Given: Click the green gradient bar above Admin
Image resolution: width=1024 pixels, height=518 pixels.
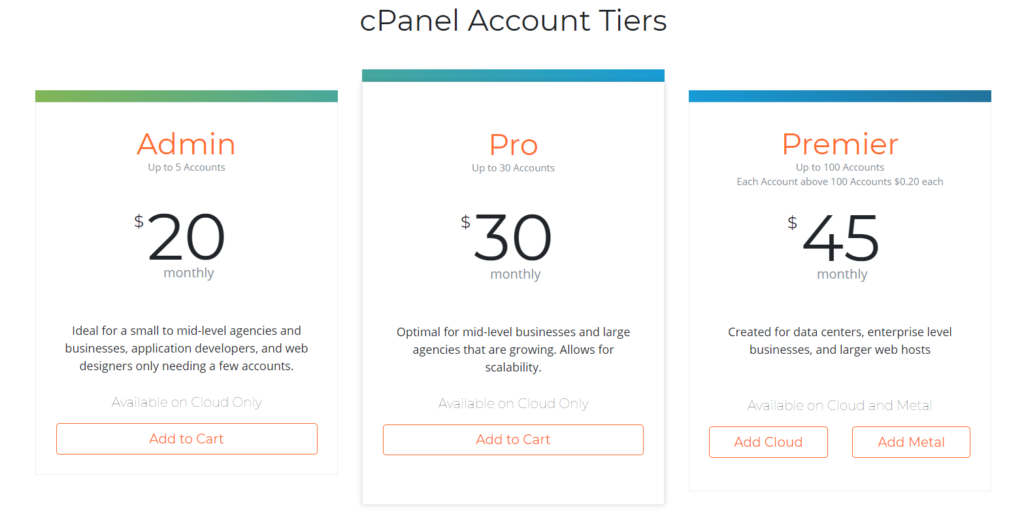Looking at the screenshot, I should [187, 96].
